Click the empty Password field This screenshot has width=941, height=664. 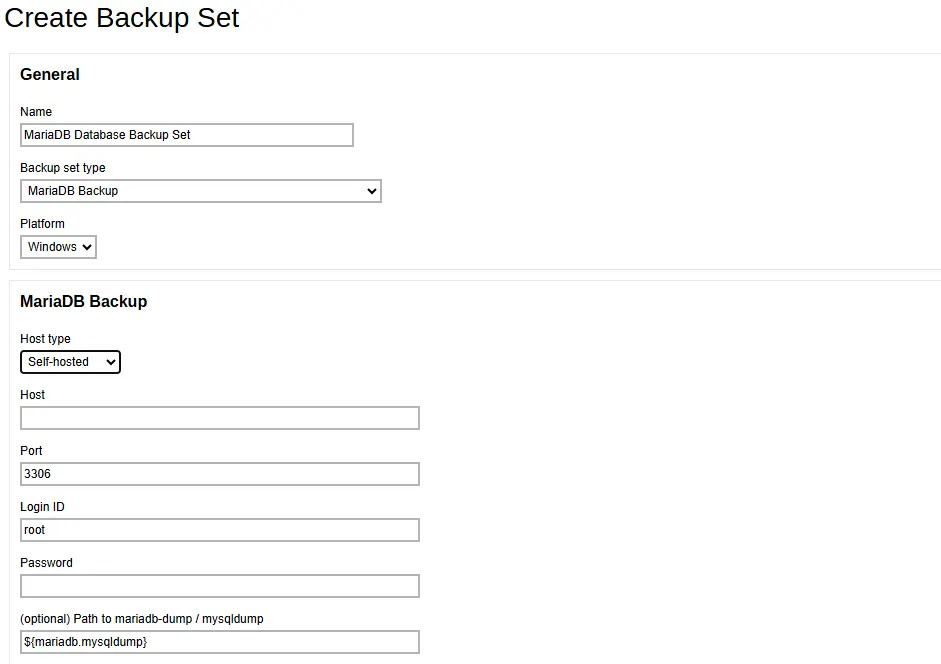(x=219, y=586)
